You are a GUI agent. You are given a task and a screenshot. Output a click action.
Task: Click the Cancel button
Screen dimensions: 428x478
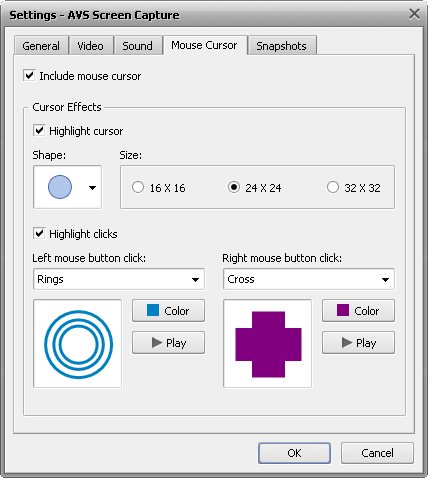[377, 453]
